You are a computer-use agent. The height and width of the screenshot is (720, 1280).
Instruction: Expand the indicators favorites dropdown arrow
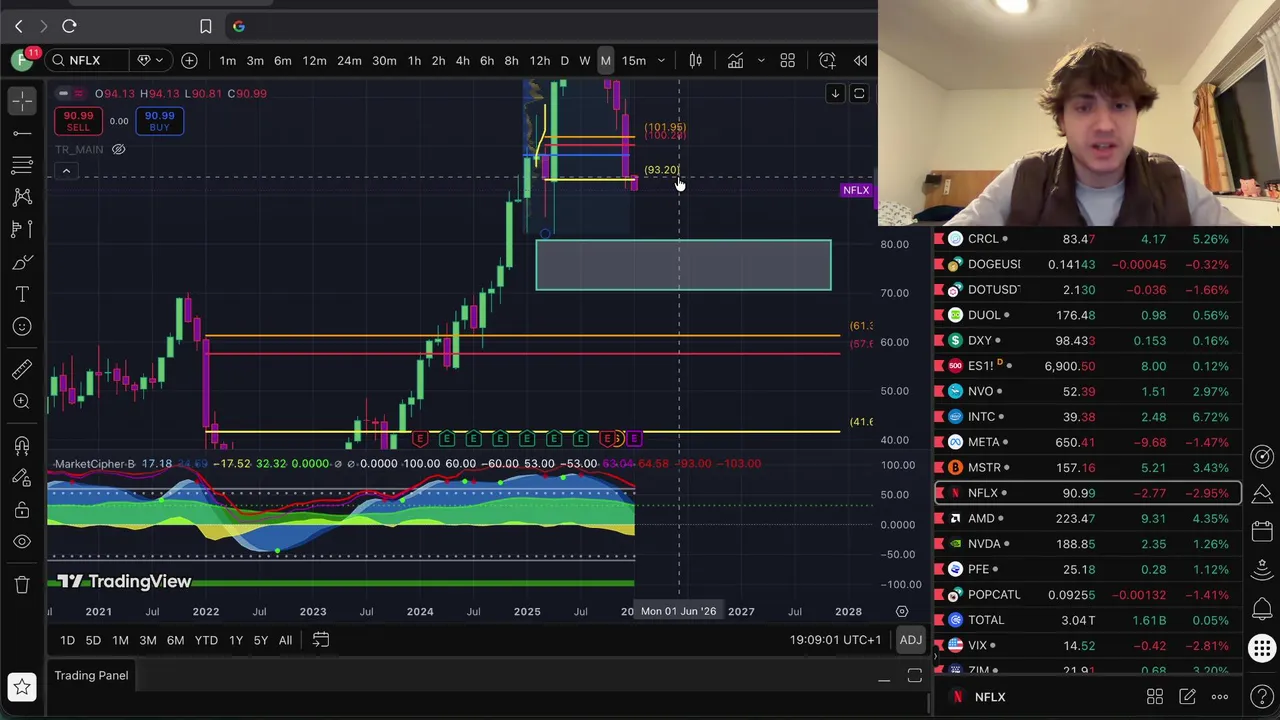tap(761, 61)
